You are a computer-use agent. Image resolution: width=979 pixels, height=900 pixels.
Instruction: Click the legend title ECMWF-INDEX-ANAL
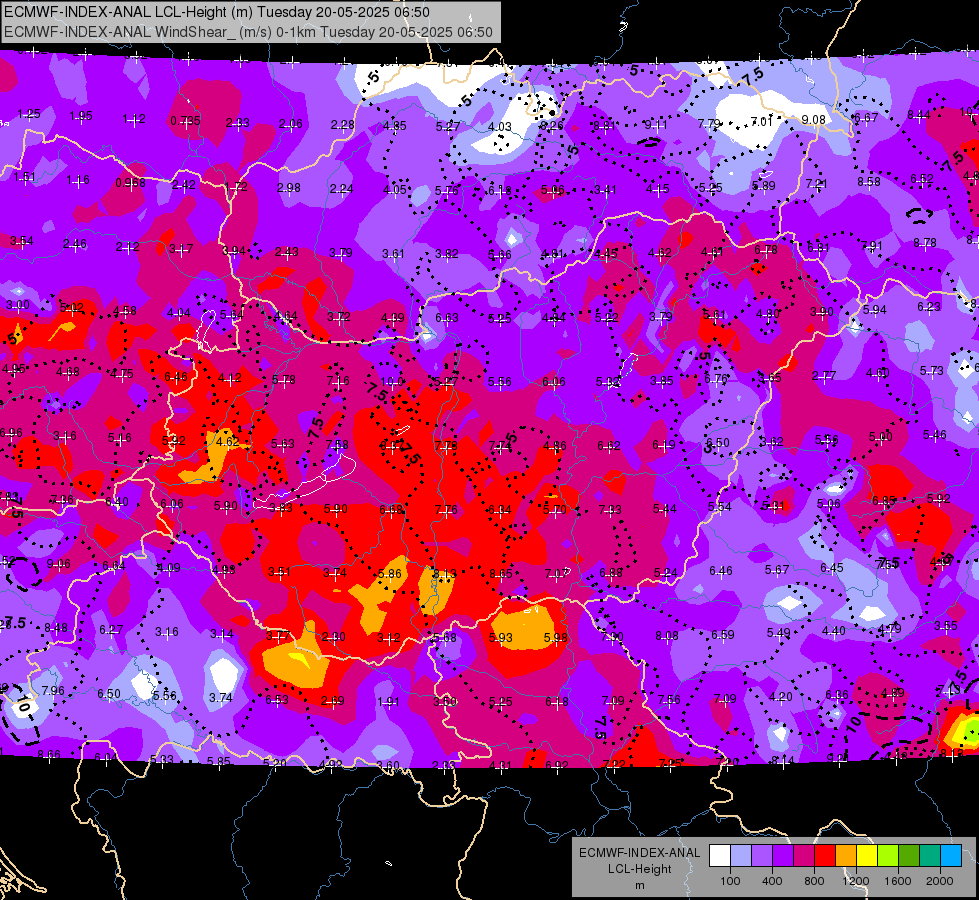click(x=639, y=853)
